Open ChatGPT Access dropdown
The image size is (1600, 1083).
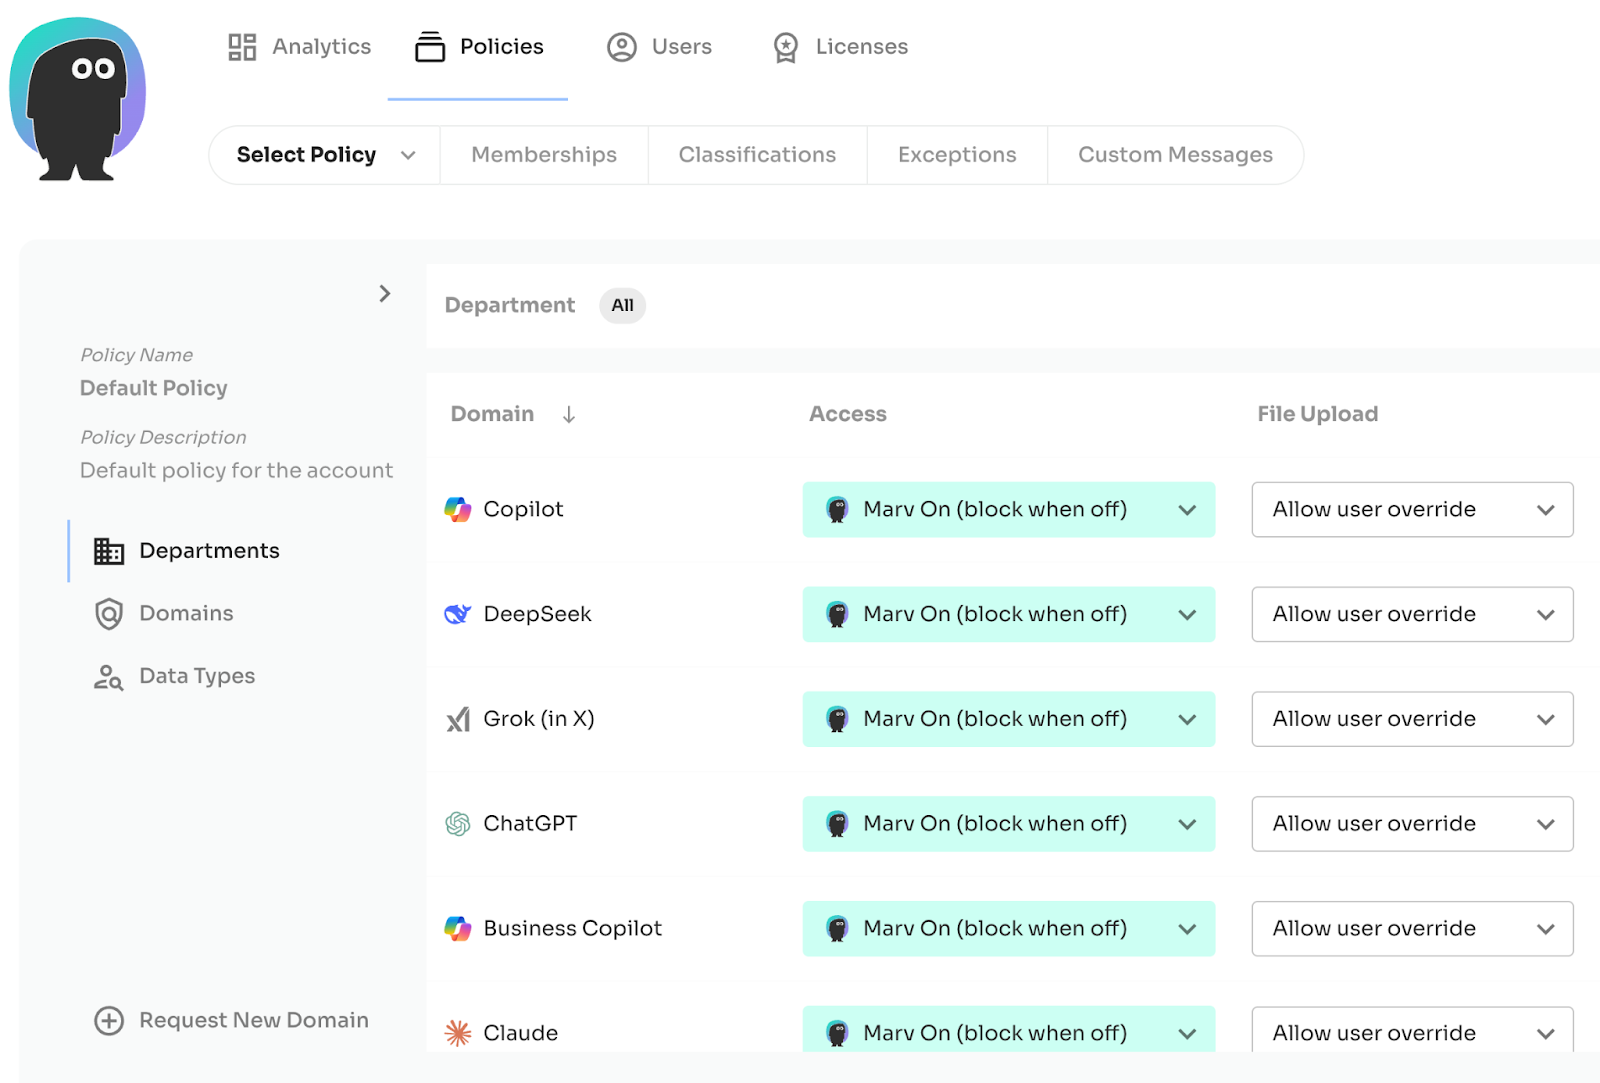pyautogui.click(x=1009, y=824)
